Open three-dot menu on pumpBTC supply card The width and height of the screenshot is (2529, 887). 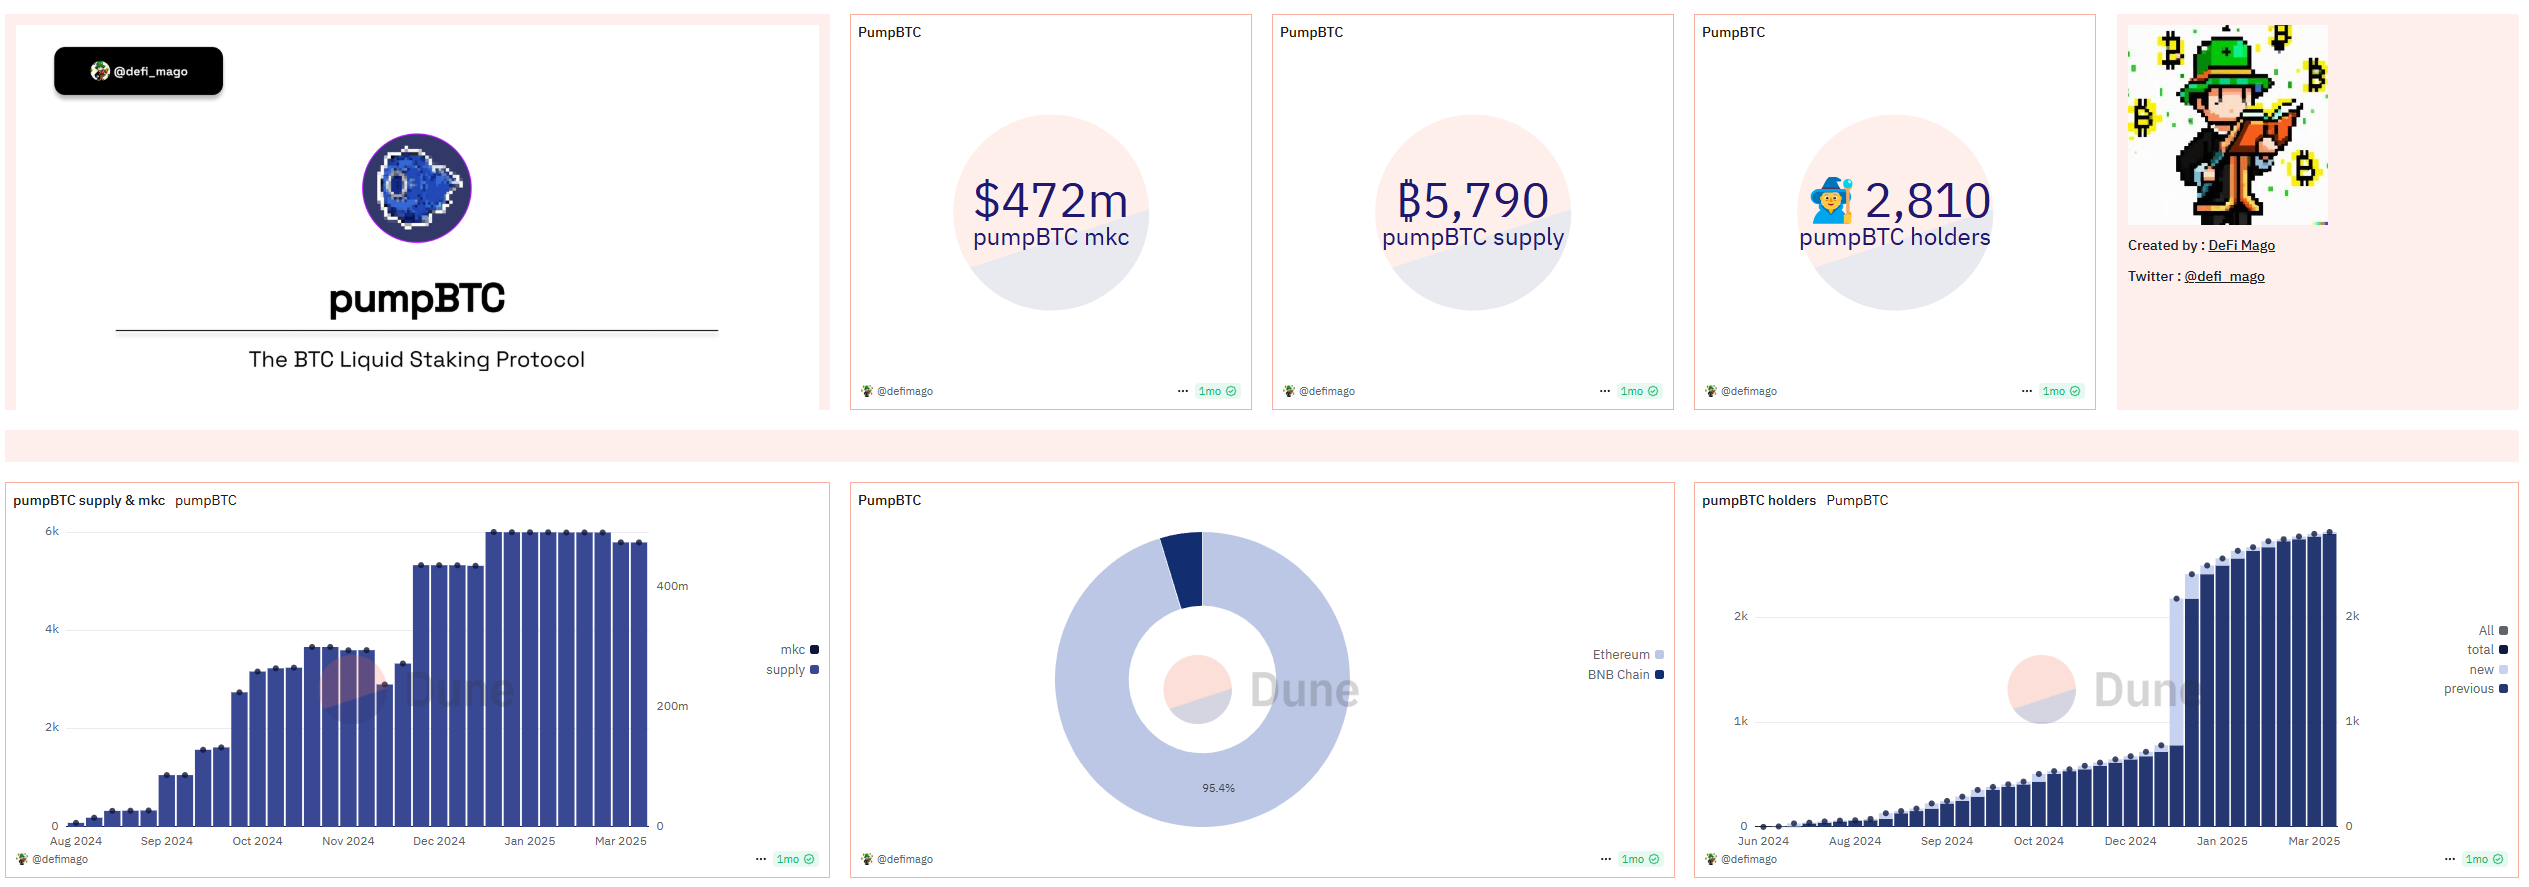click(x=1605, y=391)
